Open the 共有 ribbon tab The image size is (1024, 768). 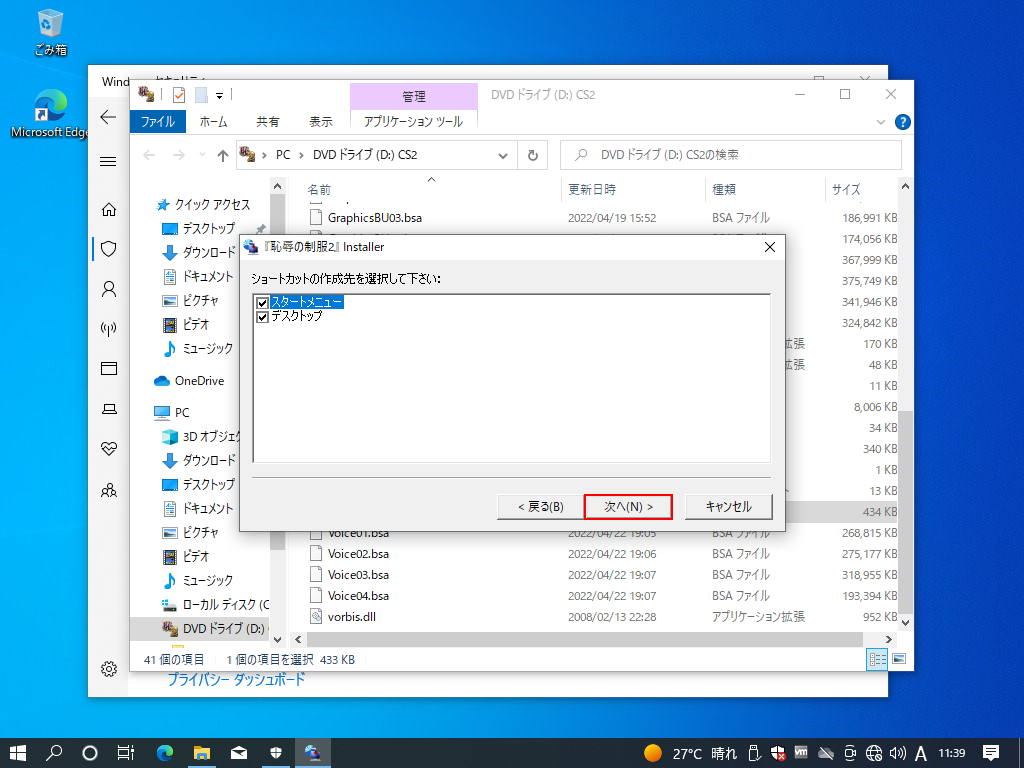[x=267, y=121]
